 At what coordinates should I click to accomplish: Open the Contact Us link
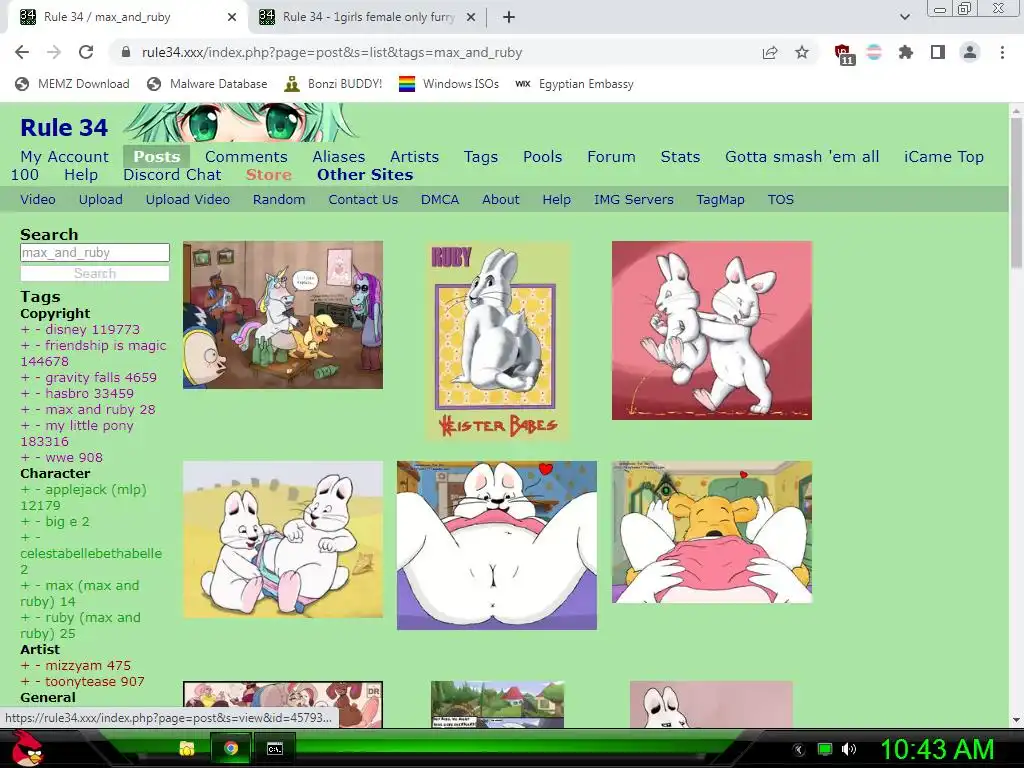coord(363,200)
